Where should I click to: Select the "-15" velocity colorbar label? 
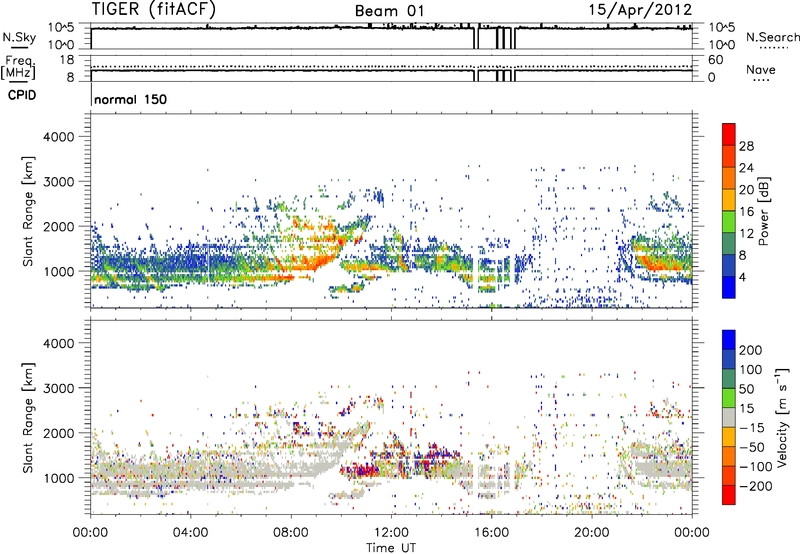click(x=751, y=427)
